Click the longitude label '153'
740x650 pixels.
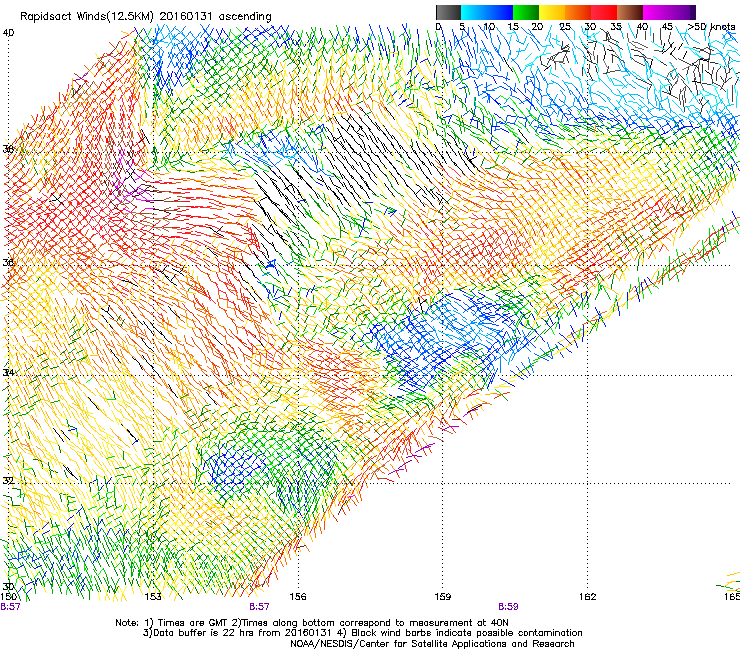point(153,597)
